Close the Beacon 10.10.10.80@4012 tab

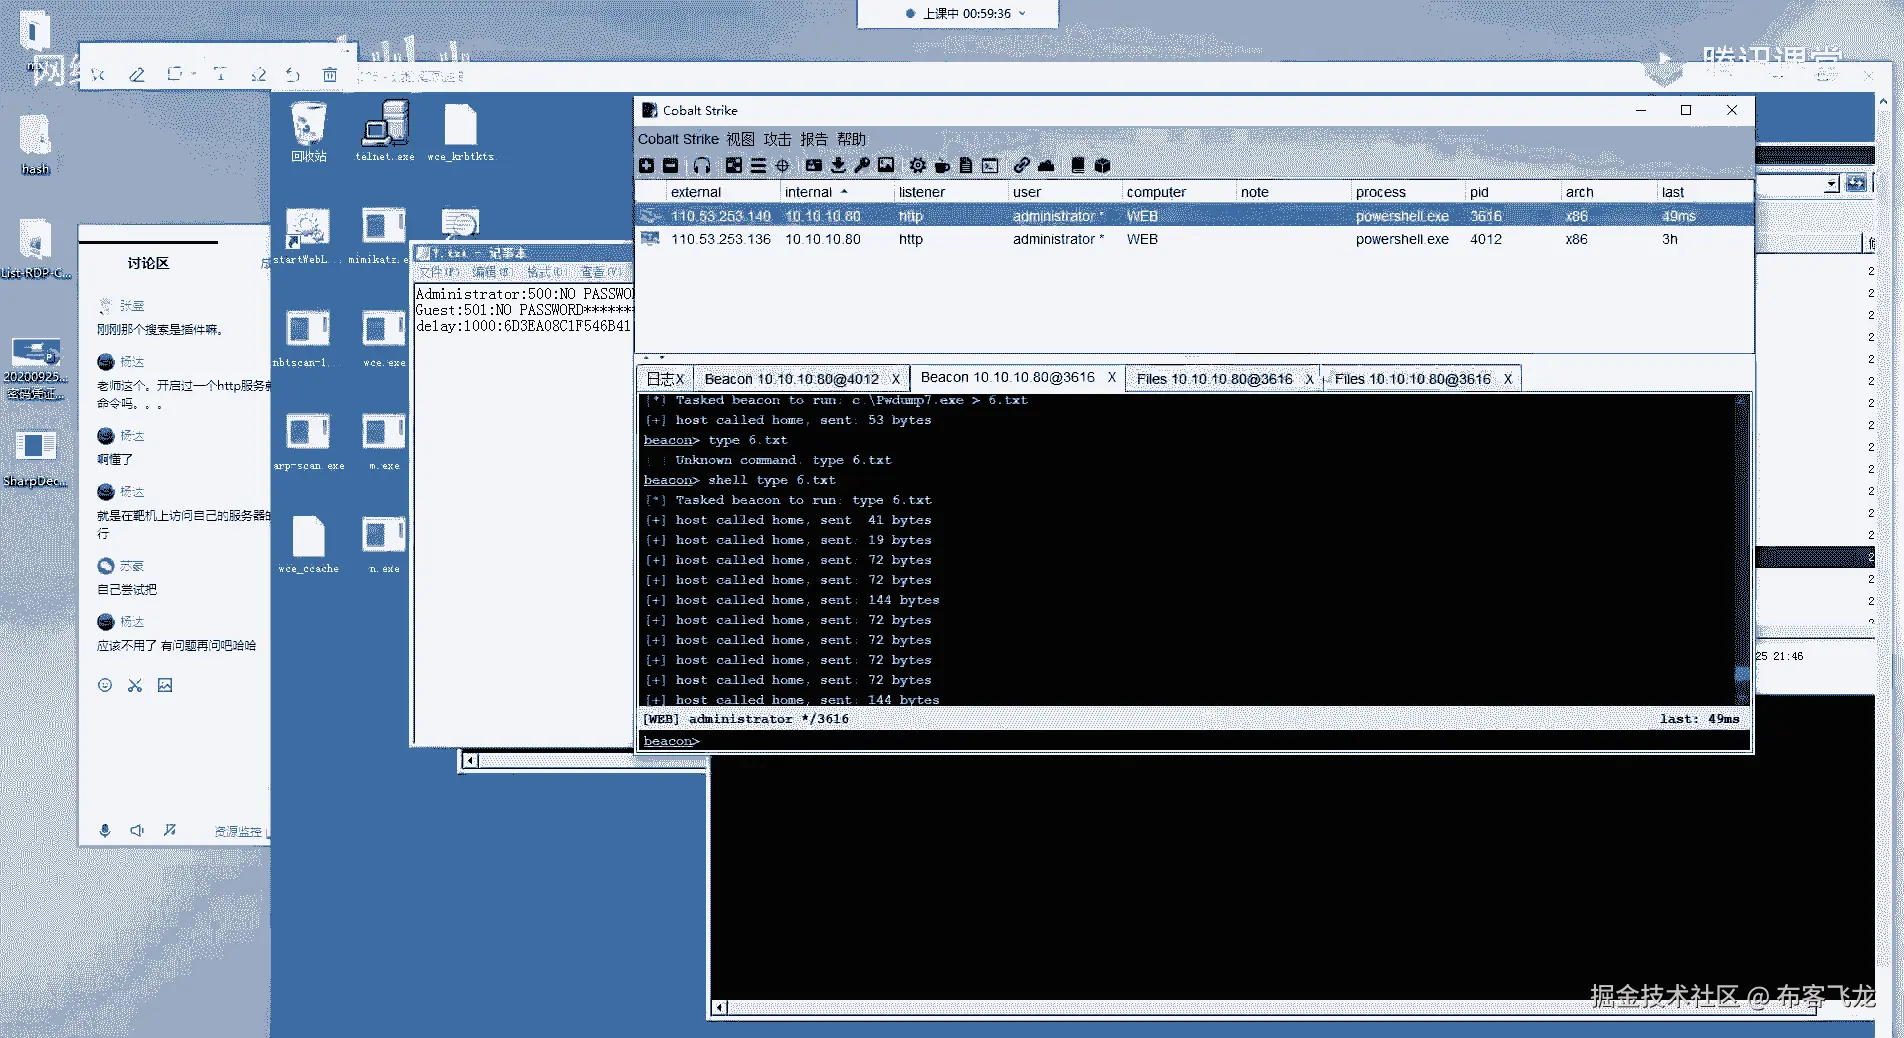tap(896, 379)
